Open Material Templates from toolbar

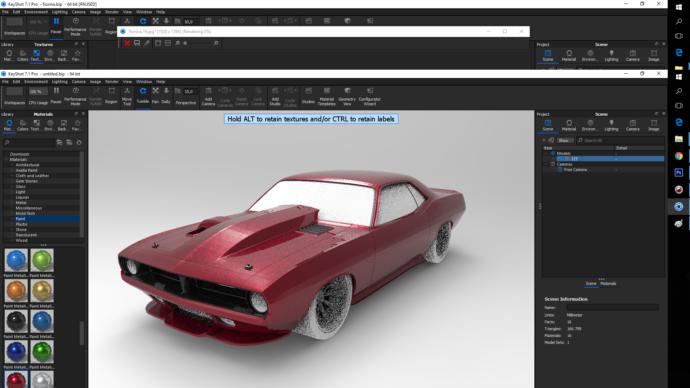click(x=327, y=96)
